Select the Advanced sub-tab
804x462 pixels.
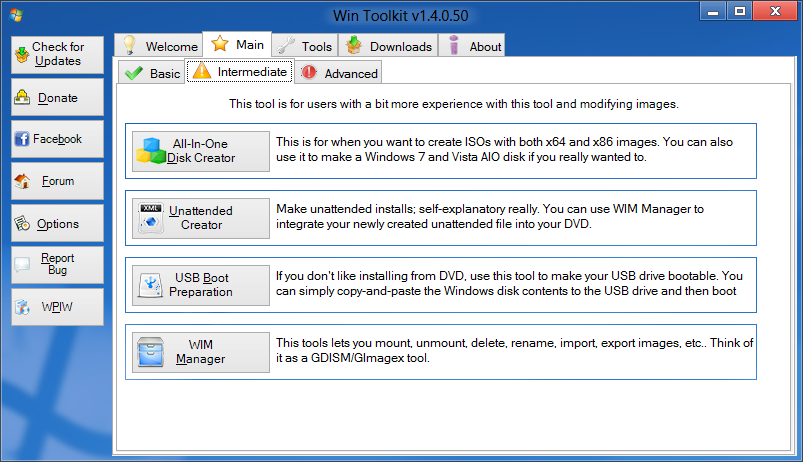338,72
